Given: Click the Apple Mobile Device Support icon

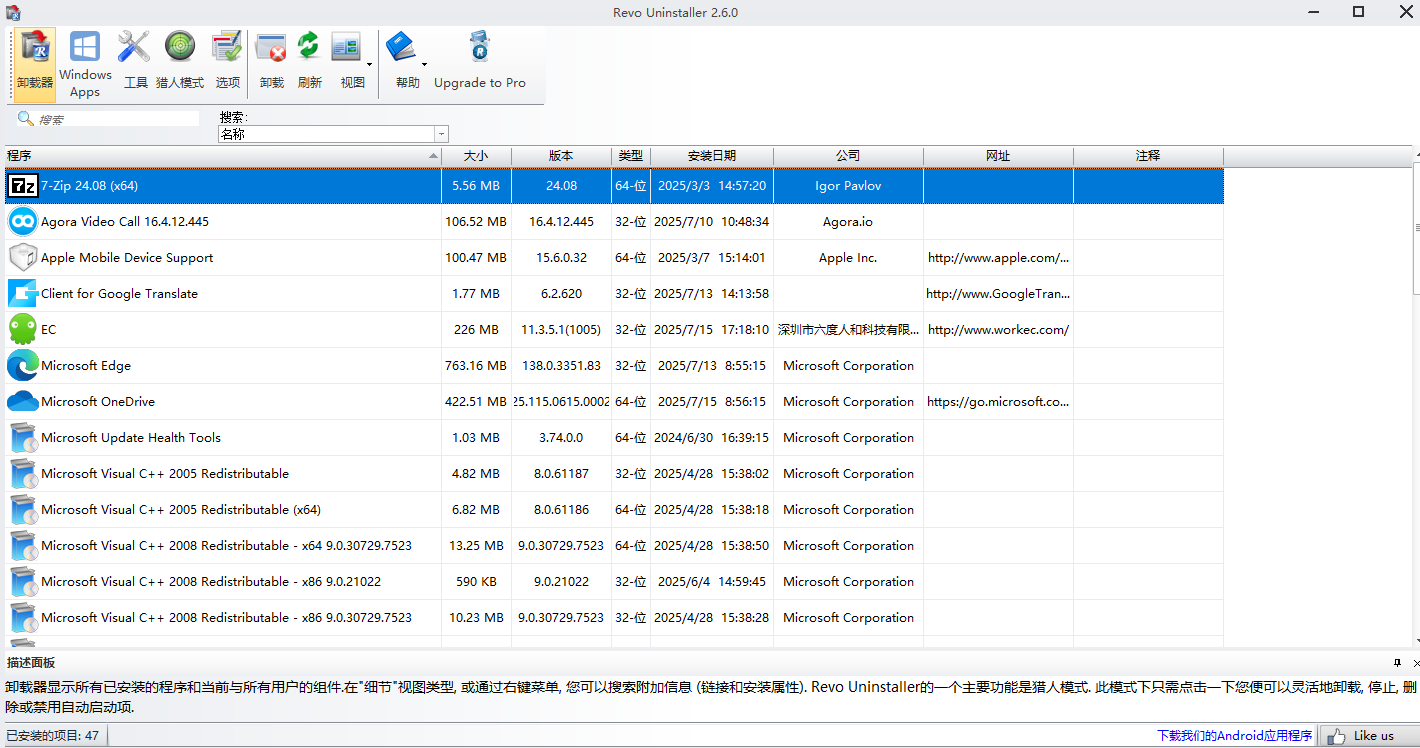Looking at the screenshot, I should pyautogui.click(x=22, y=258).
